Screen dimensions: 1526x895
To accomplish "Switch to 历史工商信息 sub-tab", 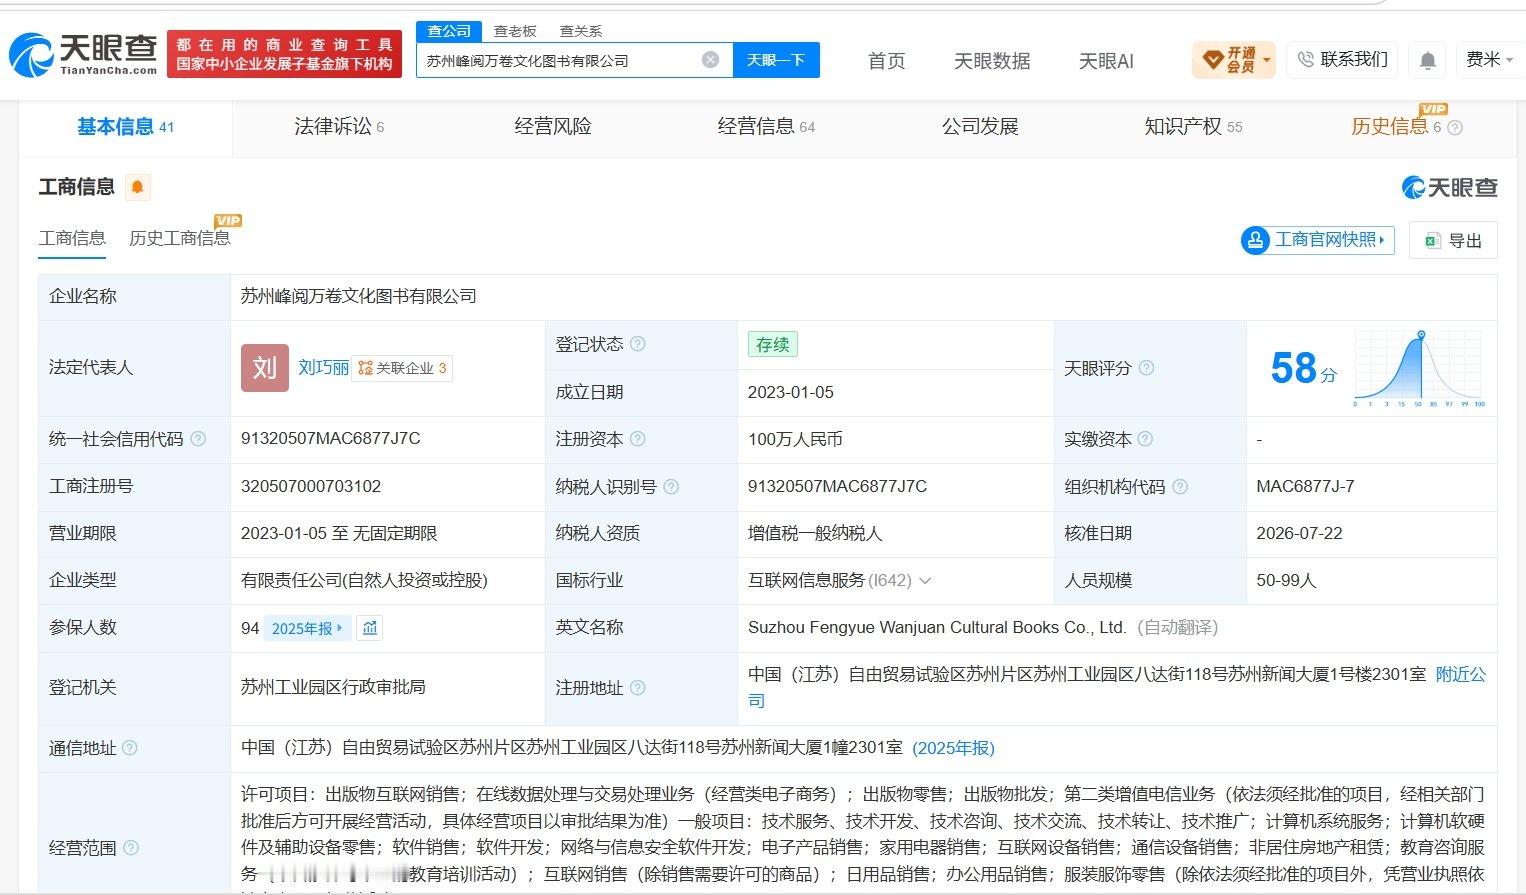I will point(180,238).
